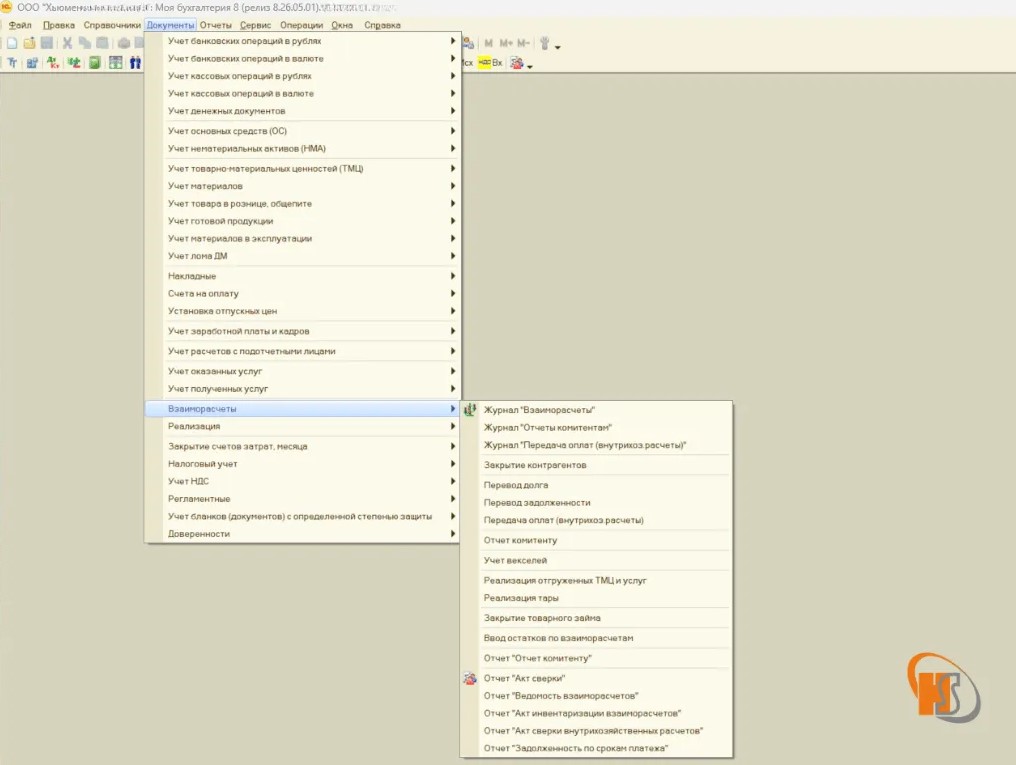Image resolution: width=1016 pixels, height=765 pixels.
Task: Click the Print printer icon
Action: pos(124,43)
